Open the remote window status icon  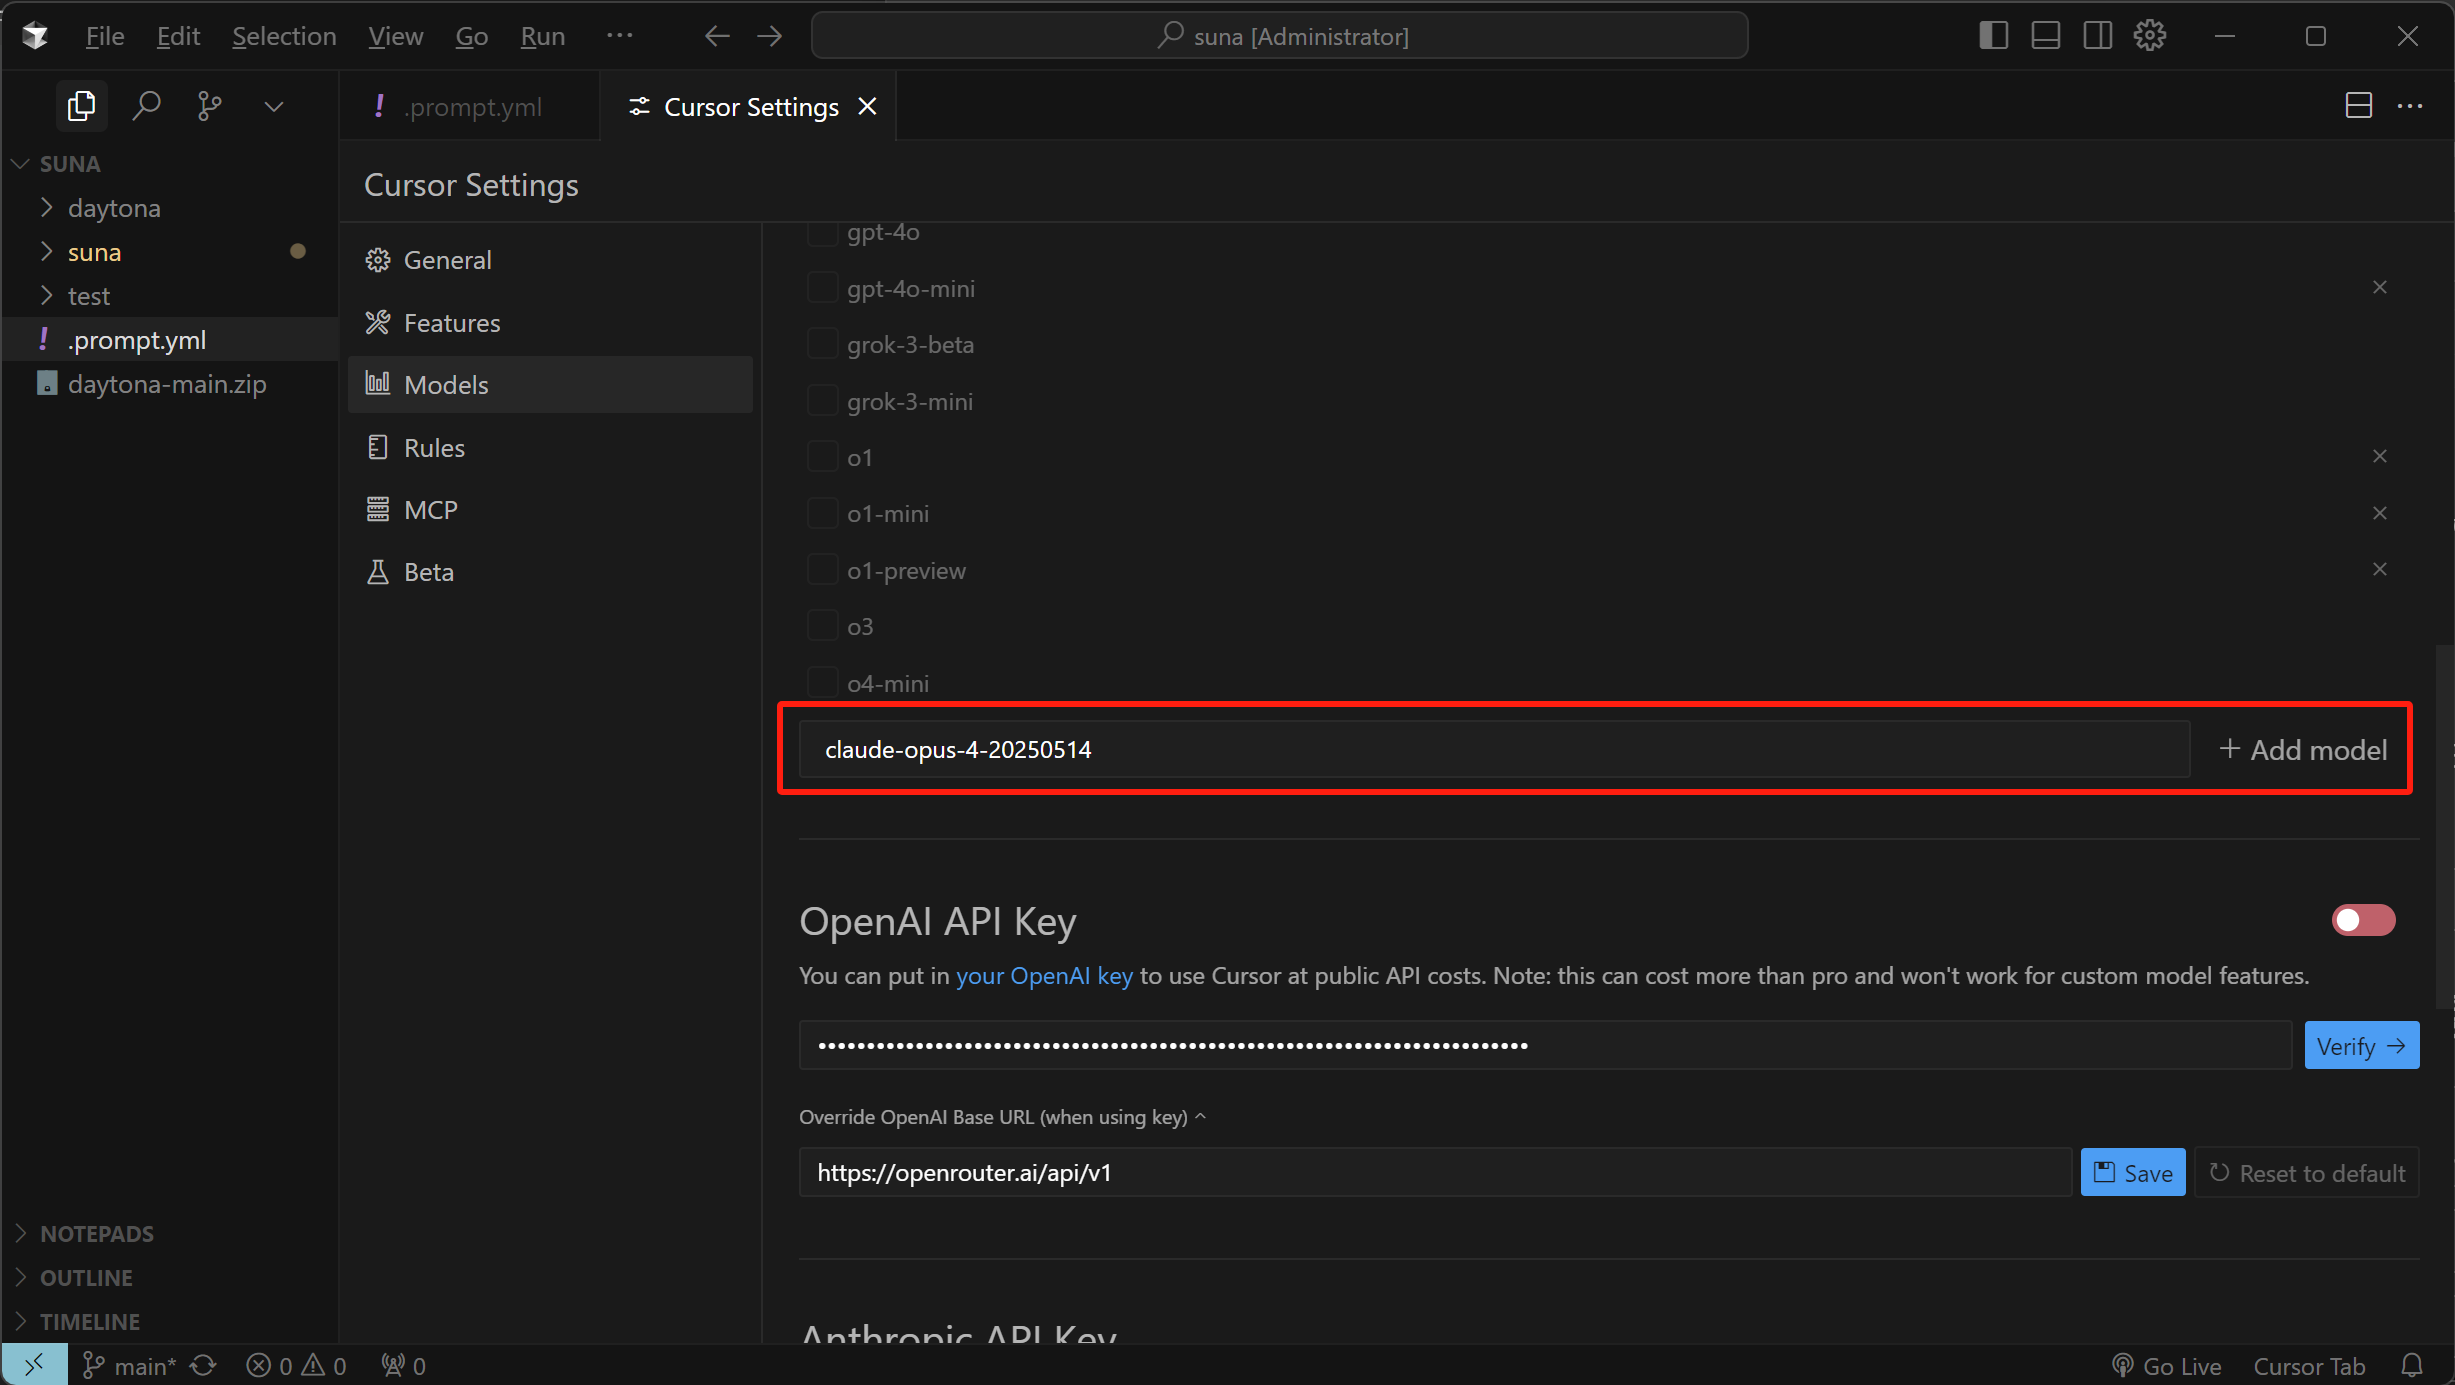(35, 1365)
